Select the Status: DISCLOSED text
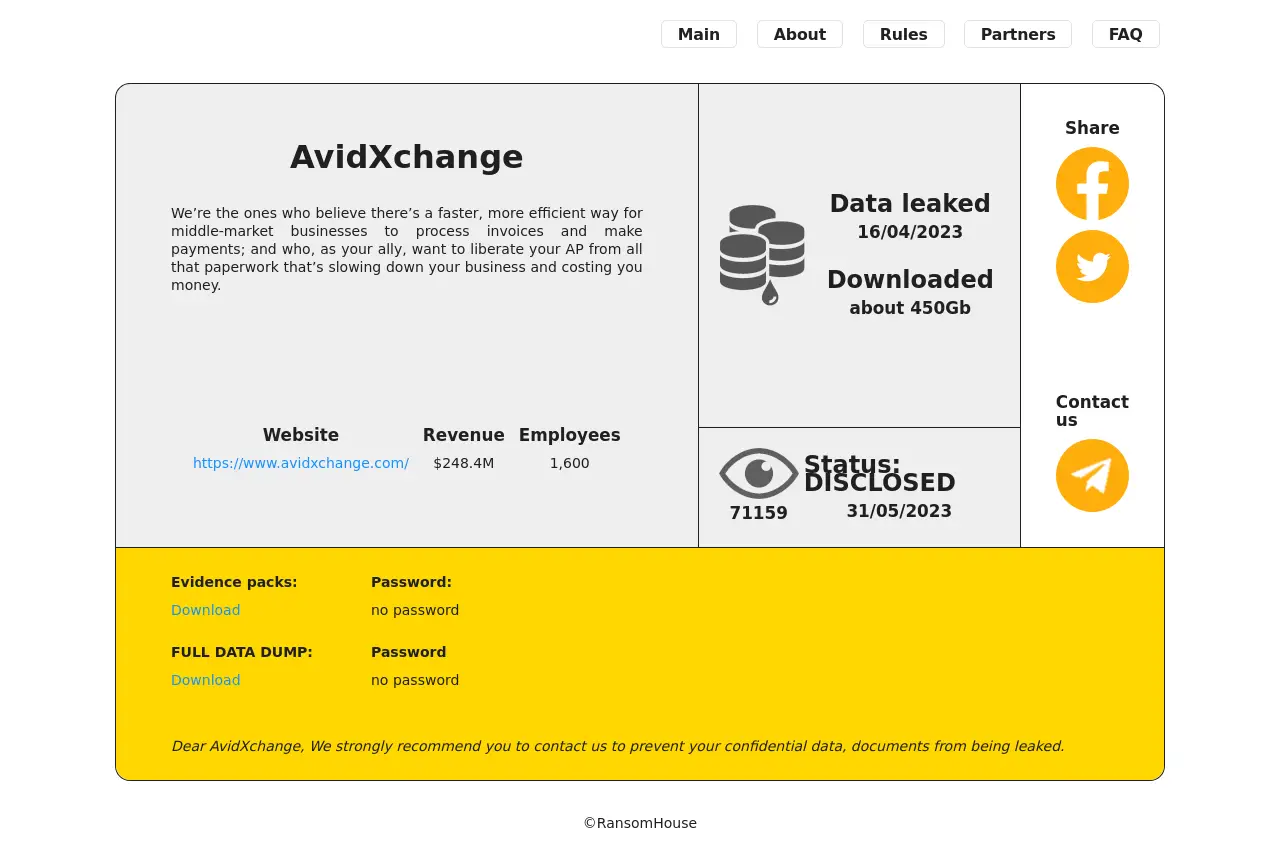 (879, 474)
